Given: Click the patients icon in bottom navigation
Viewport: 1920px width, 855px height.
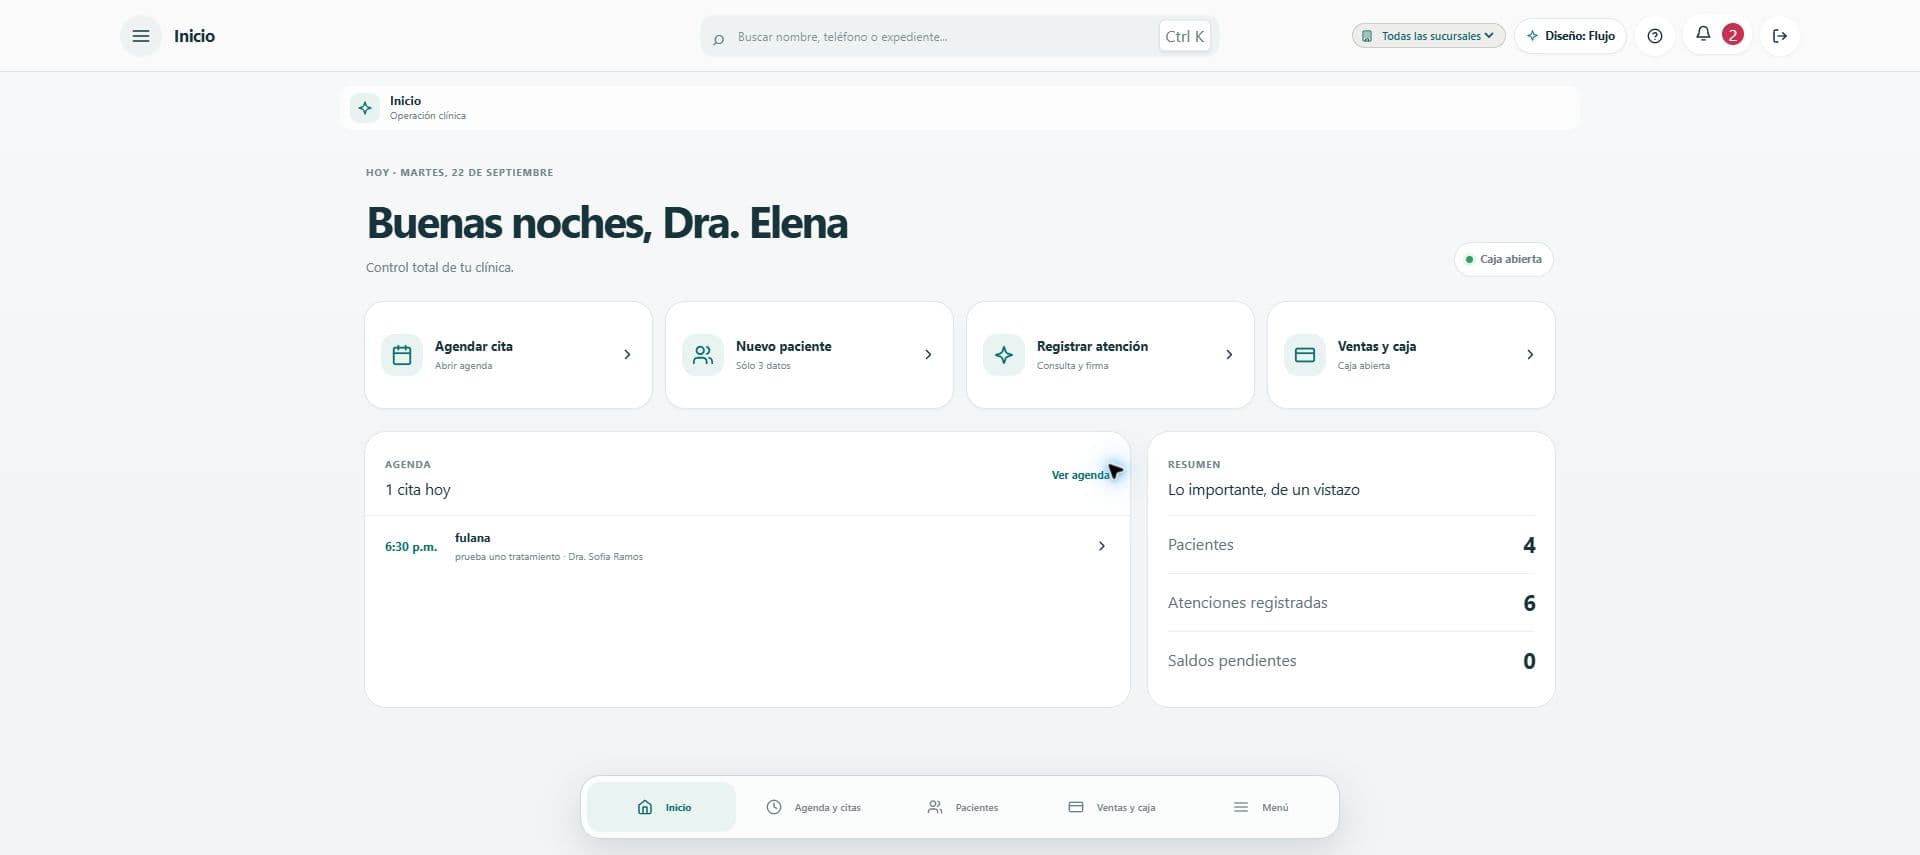Looking at the screenshot, I should coord(935,807).
